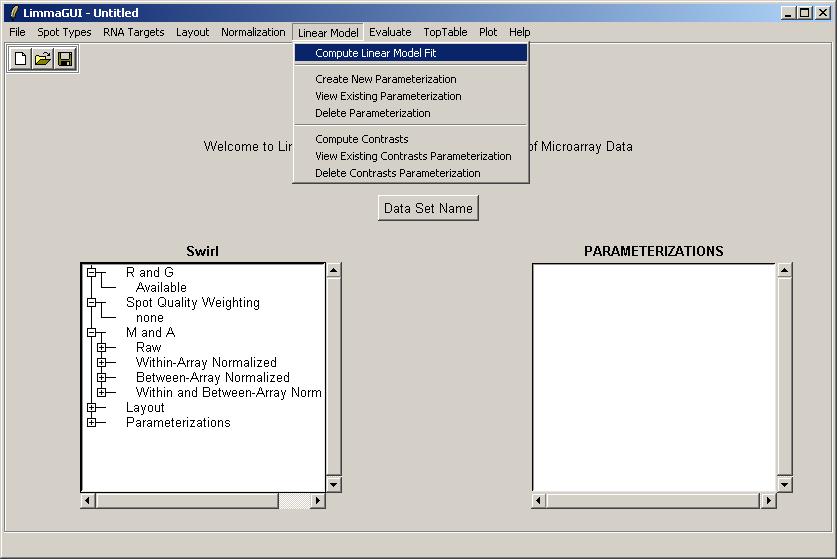Choose Create New Parameterization menu entry

tap(385, 79)
